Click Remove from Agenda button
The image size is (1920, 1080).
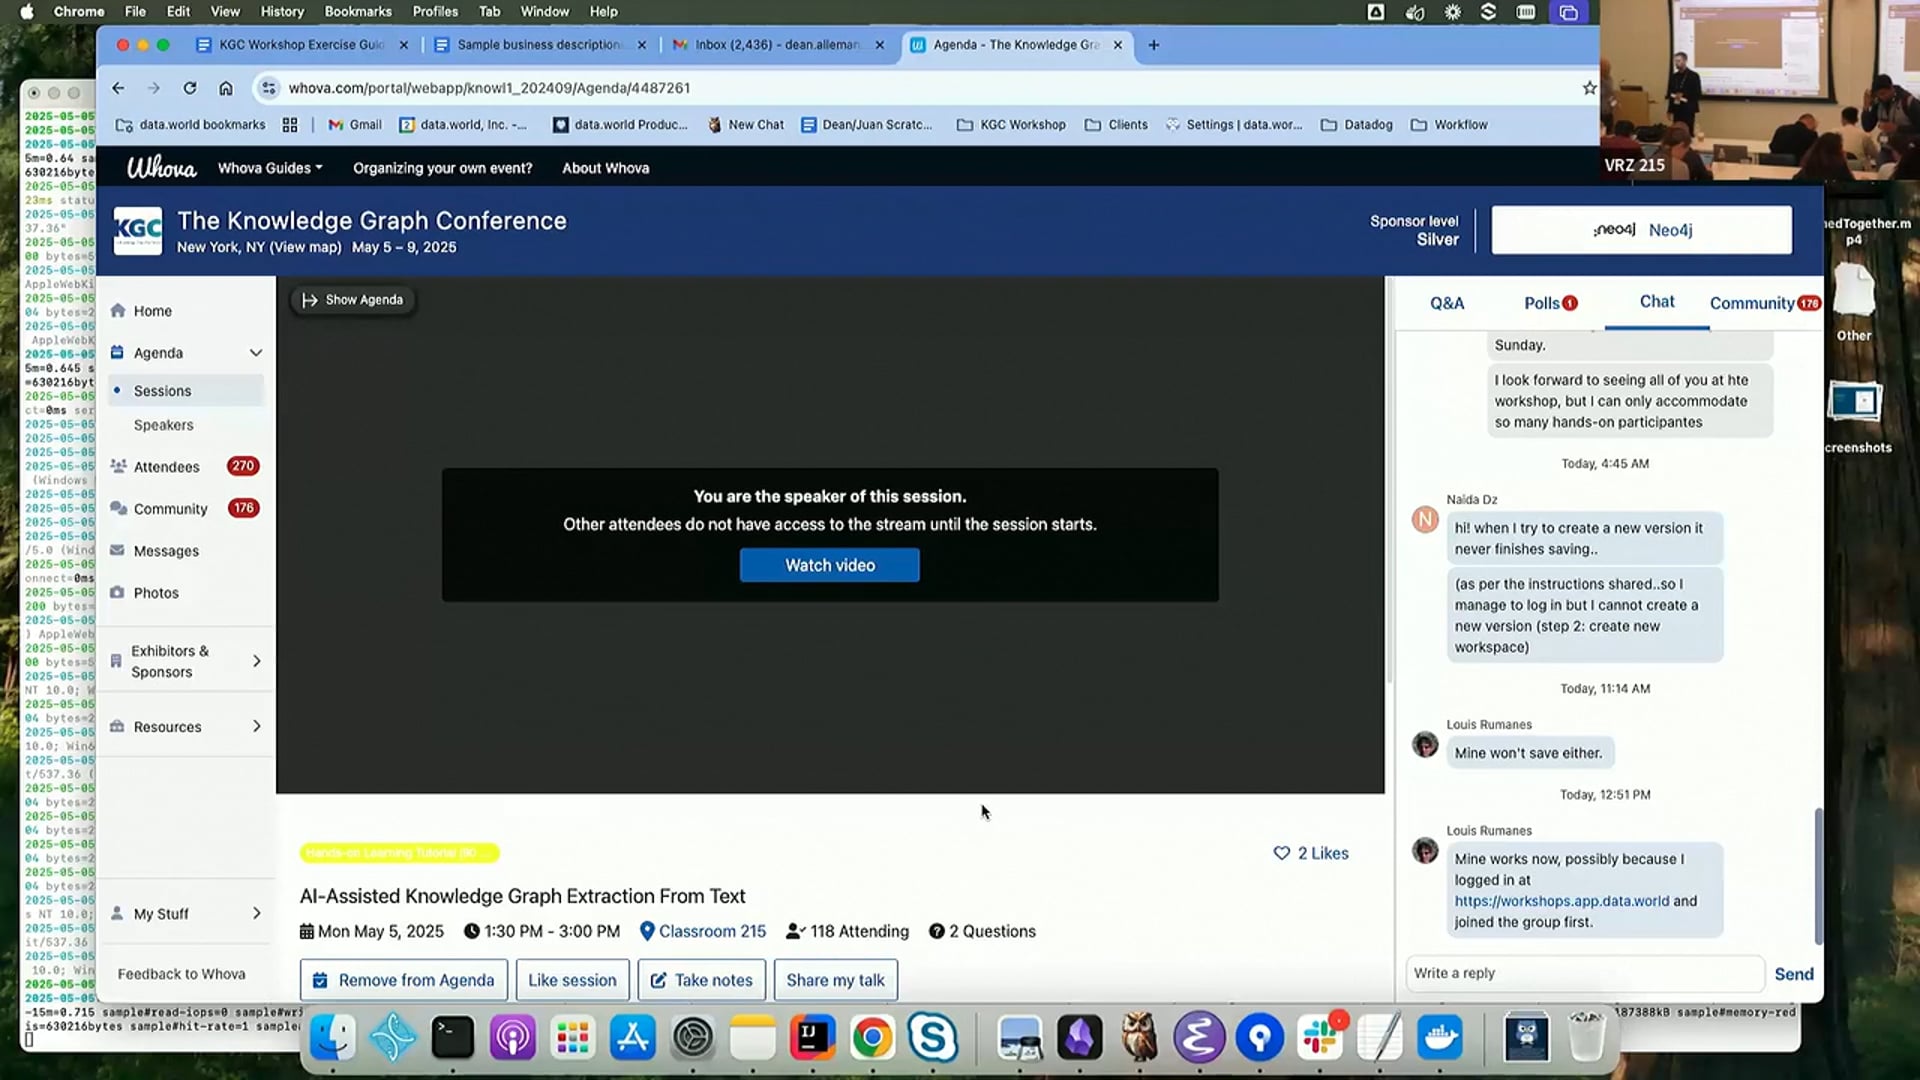click(403, 980)
